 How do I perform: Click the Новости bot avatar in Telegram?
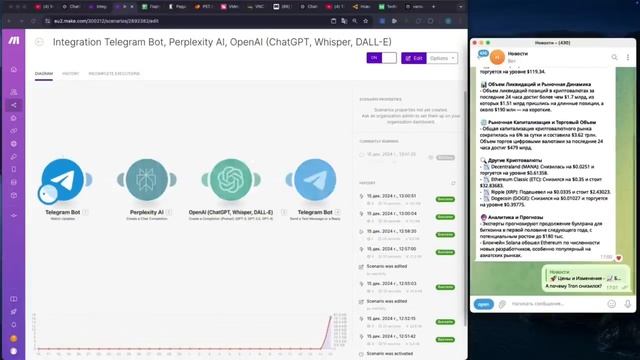(497, 57)
